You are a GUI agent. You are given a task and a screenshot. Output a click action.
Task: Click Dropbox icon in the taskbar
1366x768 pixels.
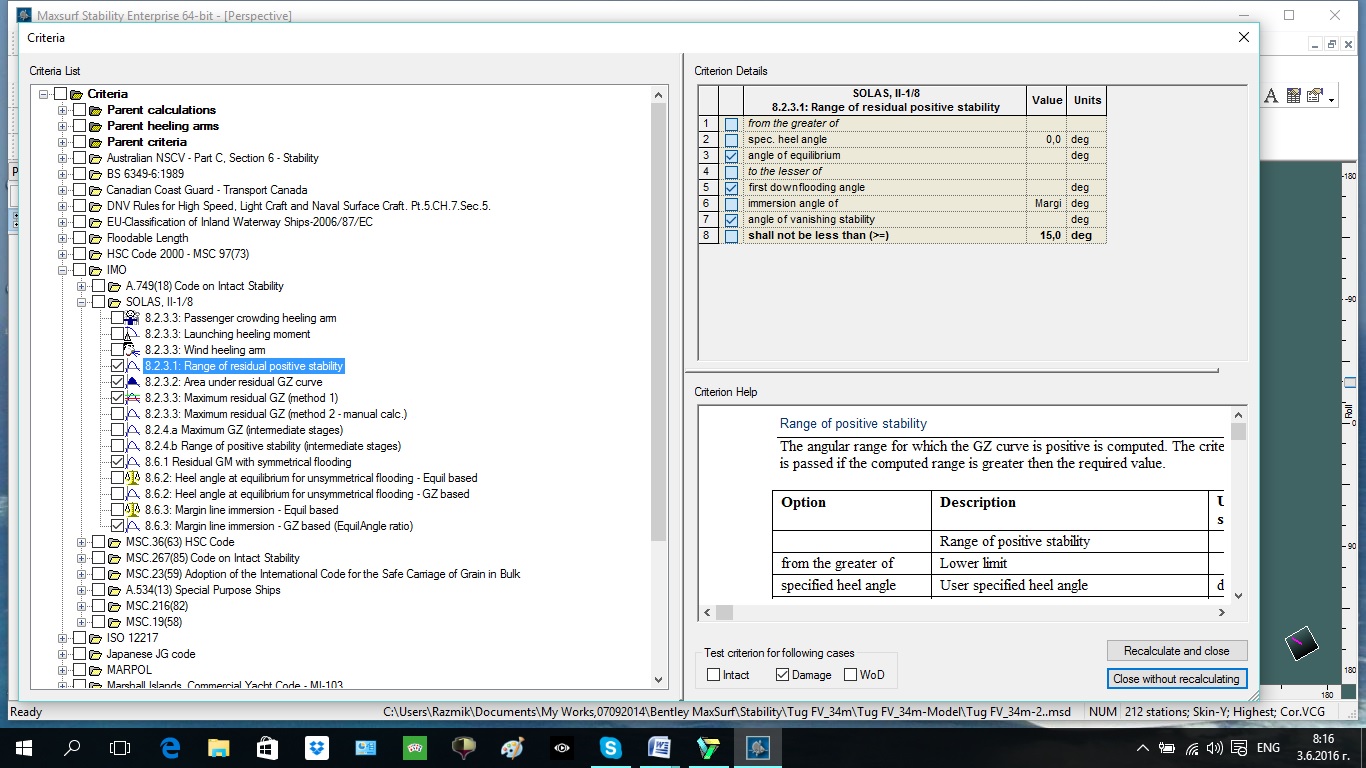pyautogui.click(x=316, y=748)
